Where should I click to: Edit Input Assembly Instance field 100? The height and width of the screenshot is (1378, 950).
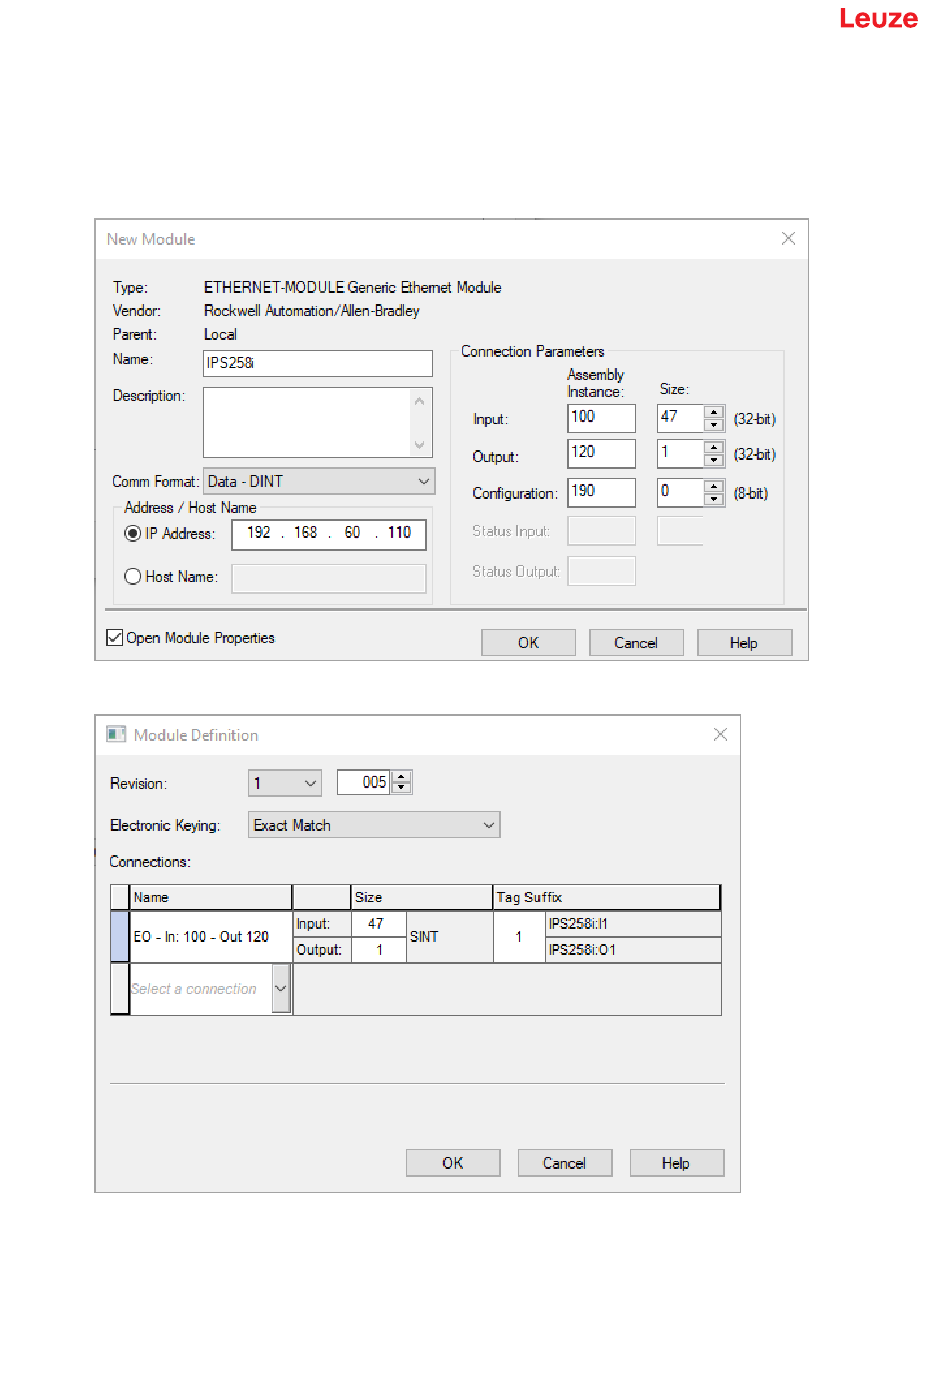pyautogui.click(x=601, y=418)
